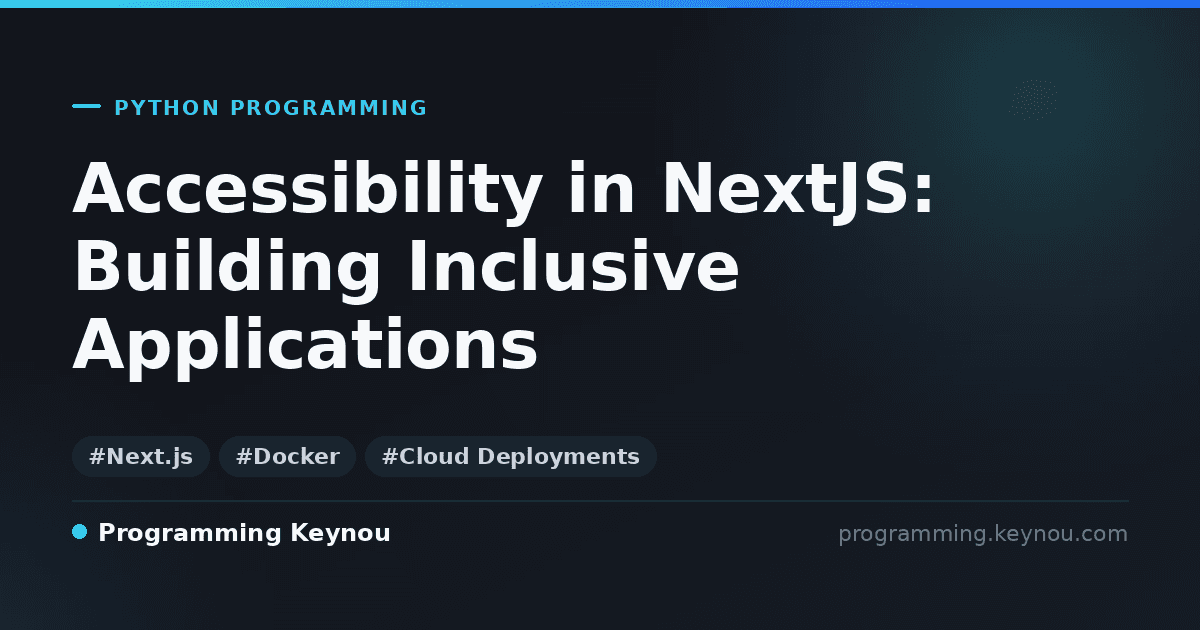The width and height of the screenshot is (1200, 630).
Task: Click the cyan dot beside Programming Keynou
Action: click(x=80, y=532)
